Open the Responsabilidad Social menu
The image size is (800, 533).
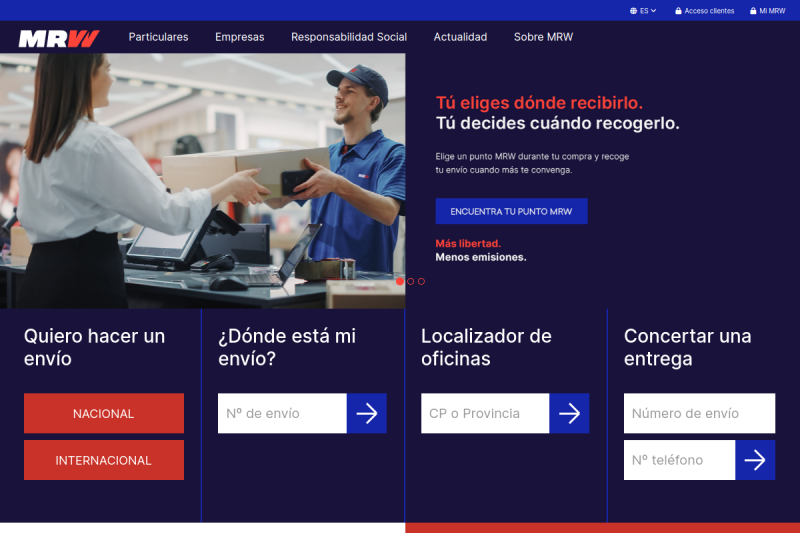(349, 37)
